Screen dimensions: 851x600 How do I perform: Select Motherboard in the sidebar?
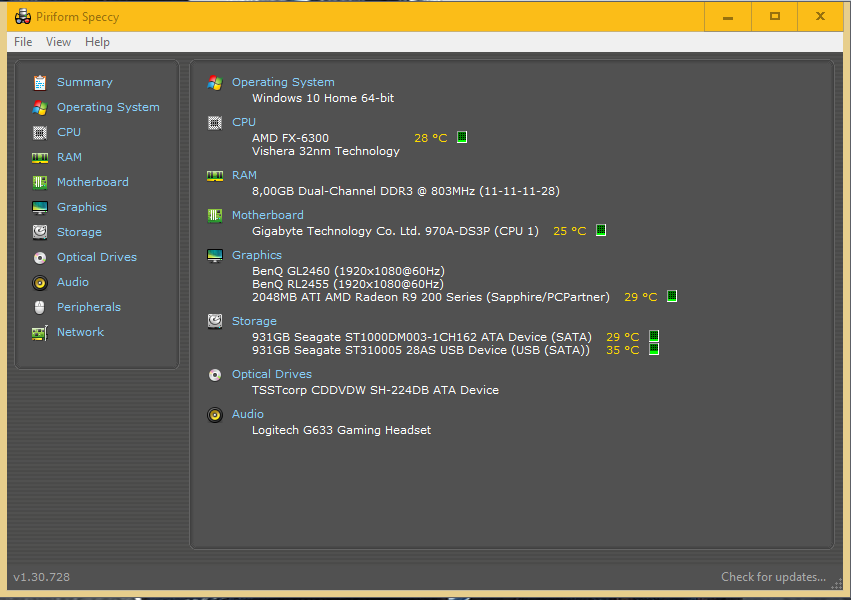coord(93,182)
